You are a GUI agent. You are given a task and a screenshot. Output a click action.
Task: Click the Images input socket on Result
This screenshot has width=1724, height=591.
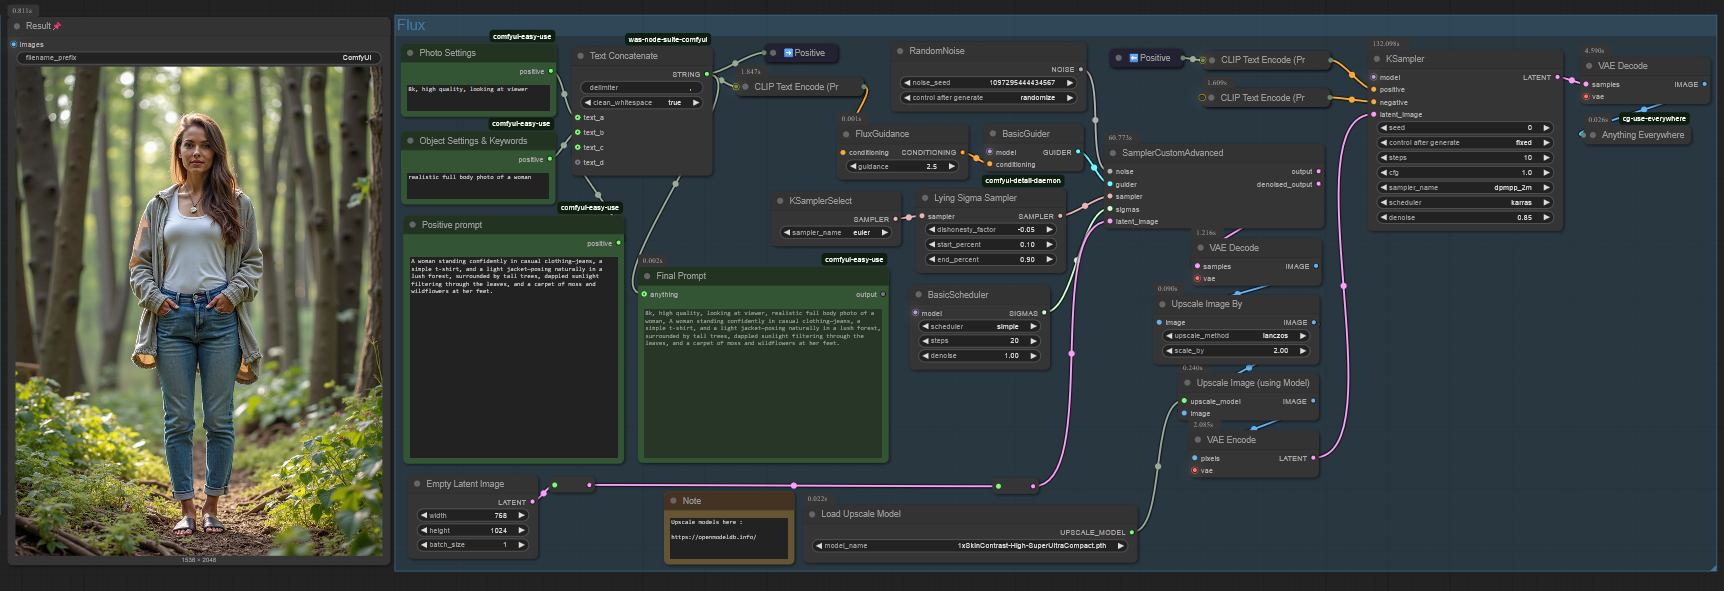pos(14,44)
